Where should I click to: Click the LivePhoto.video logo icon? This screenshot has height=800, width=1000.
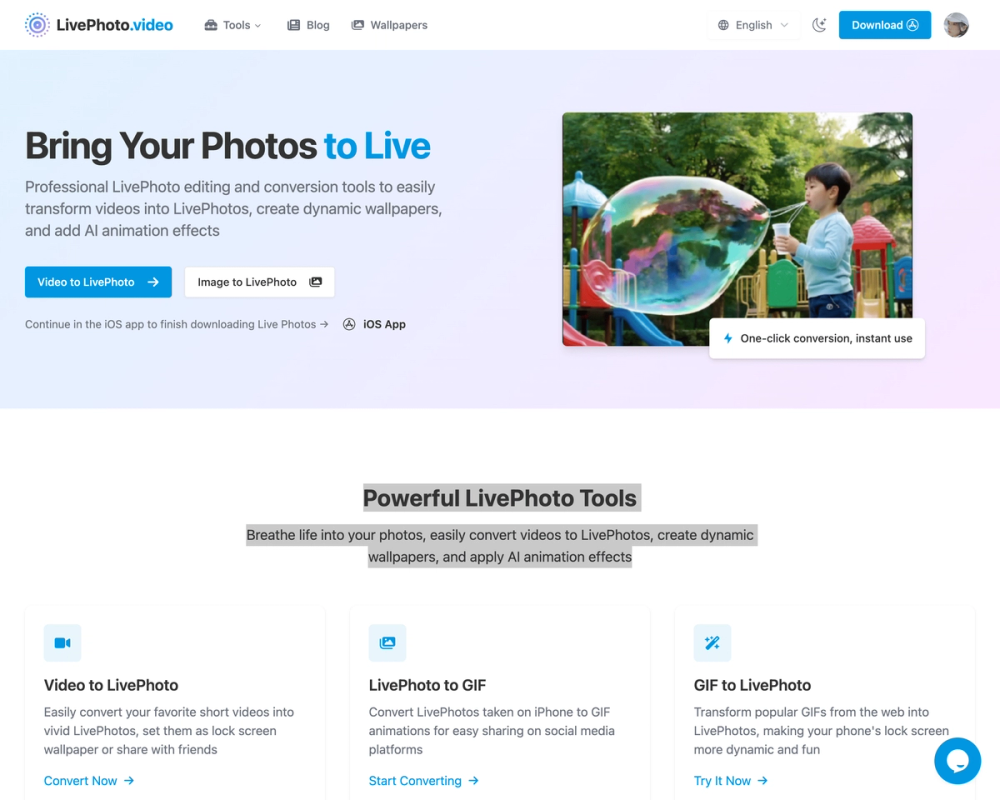[x=37, y=25]
